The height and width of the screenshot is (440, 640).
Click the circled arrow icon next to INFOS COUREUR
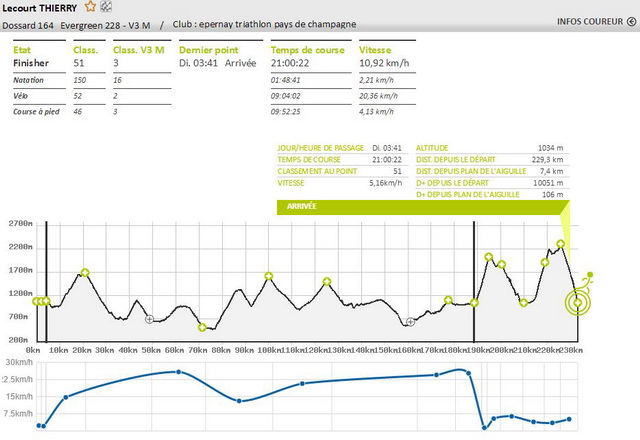coord(631,21)
